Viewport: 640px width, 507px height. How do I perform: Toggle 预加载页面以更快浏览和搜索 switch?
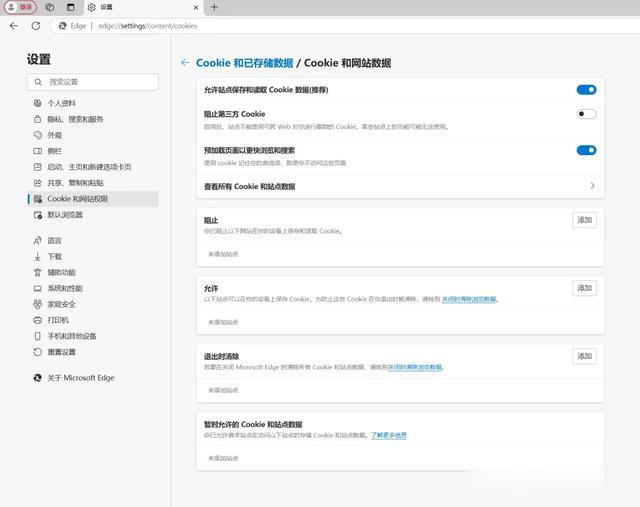pos(587,150)
